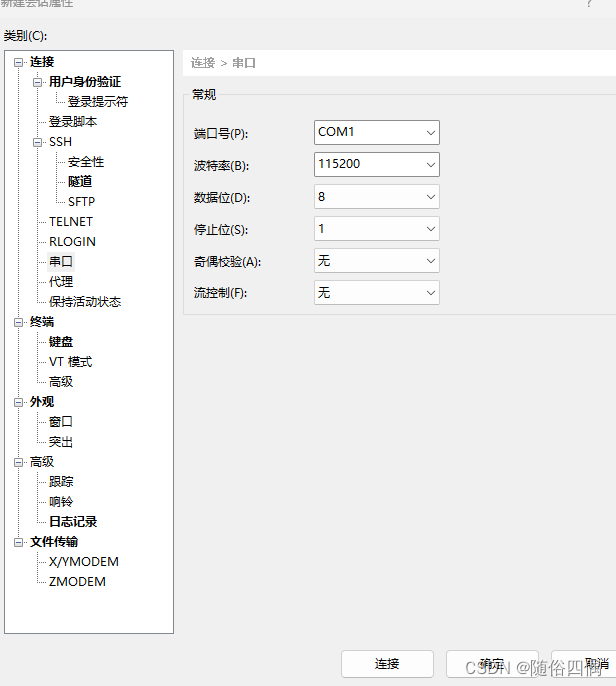Viewport: 616px width, 686px height.
Task: Collapse the 外观 tree node
Action: pos(18,402)
